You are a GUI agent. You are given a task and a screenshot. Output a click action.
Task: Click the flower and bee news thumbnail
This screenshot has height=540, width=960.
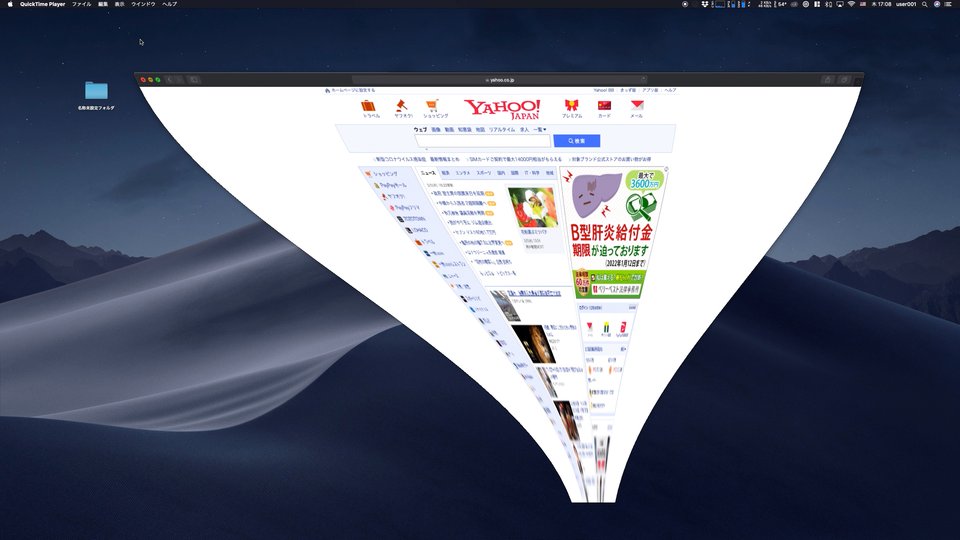click(x=533, y=208)
